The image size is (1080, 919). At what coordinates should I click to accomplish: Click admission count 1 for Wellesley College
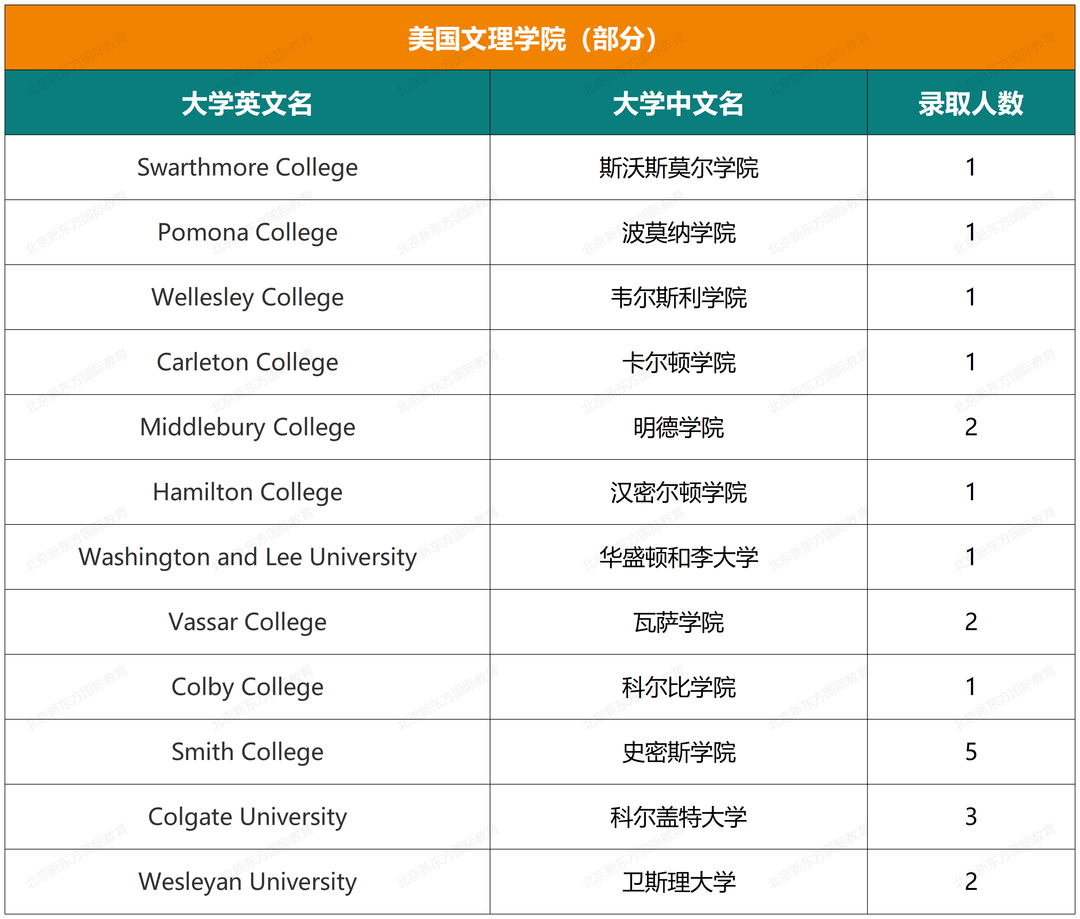pyautogui.click(x=971, y=297)
